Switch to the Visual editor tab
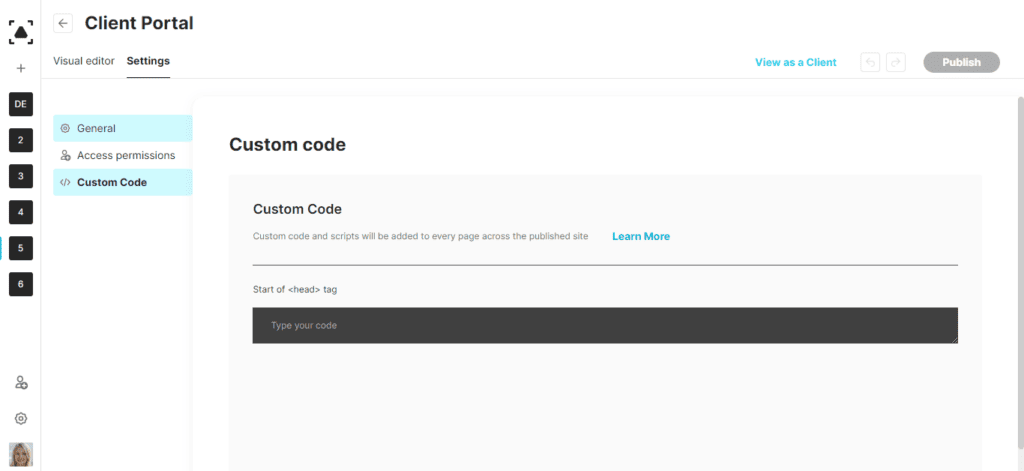Viewport: 1024px width, 471px height. 84,61
